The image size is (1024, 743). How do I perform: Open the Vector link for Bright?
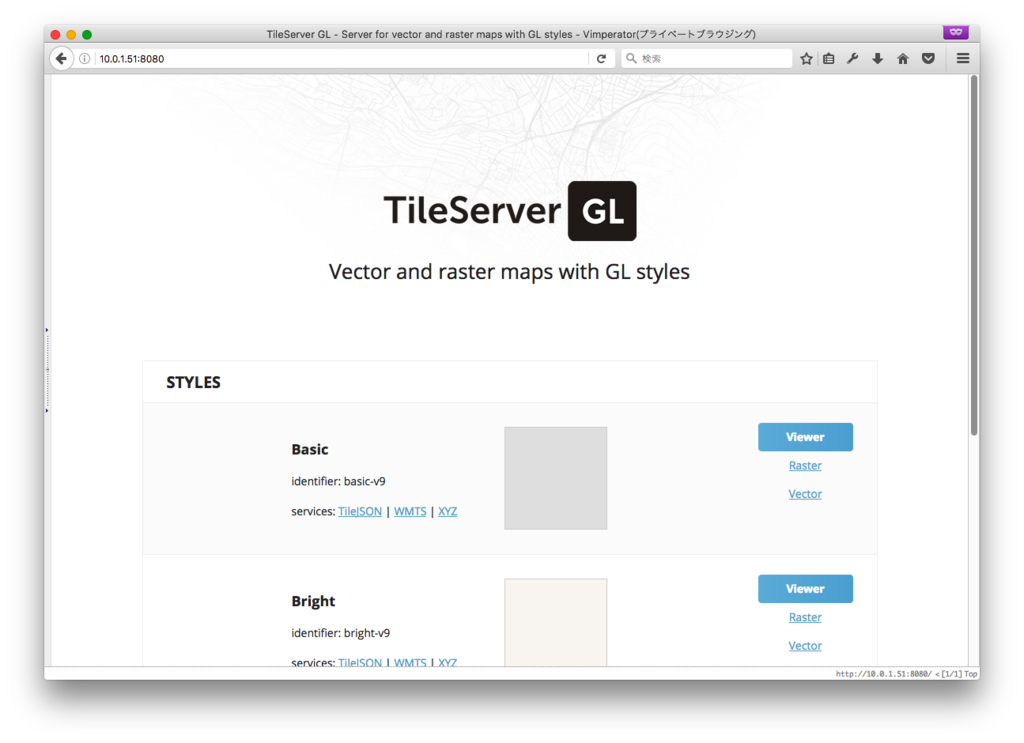click(x=805, y=646)
